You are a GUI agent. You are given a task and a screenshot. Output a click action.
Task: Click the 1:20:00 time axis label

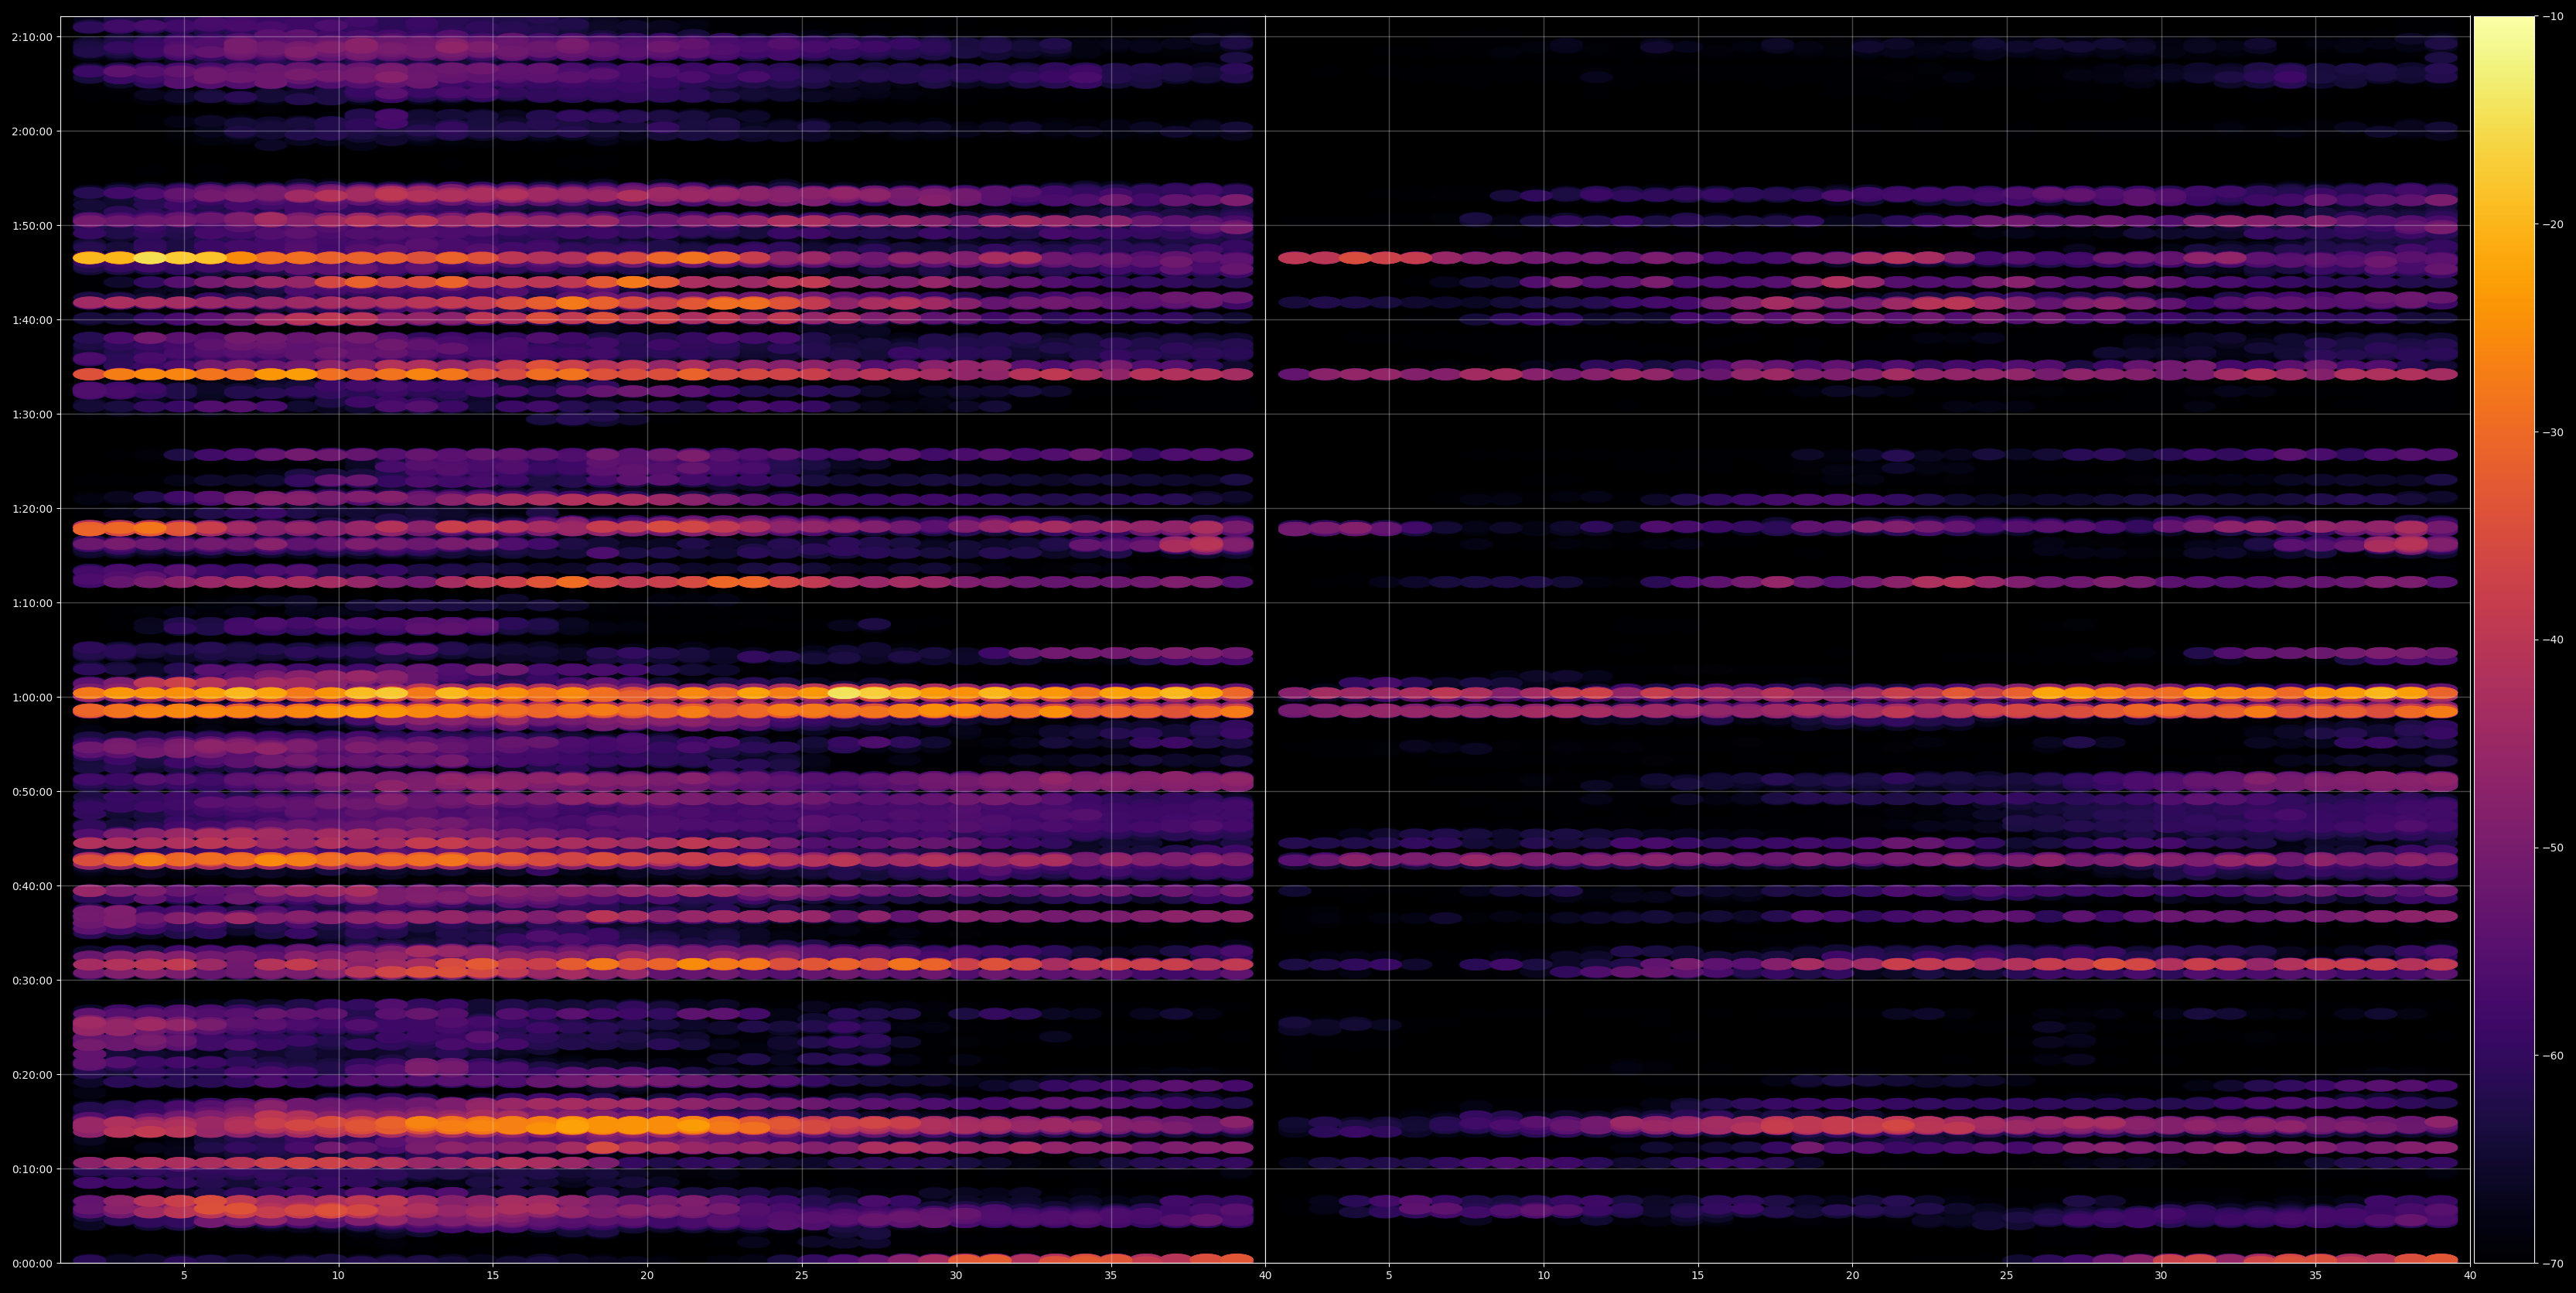coord(32,509)
